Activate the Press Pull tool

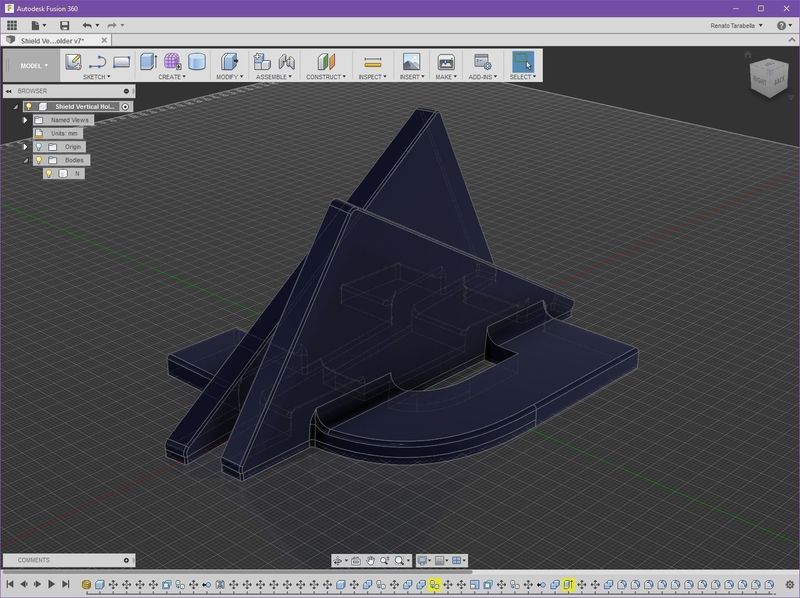click(229, 62)
